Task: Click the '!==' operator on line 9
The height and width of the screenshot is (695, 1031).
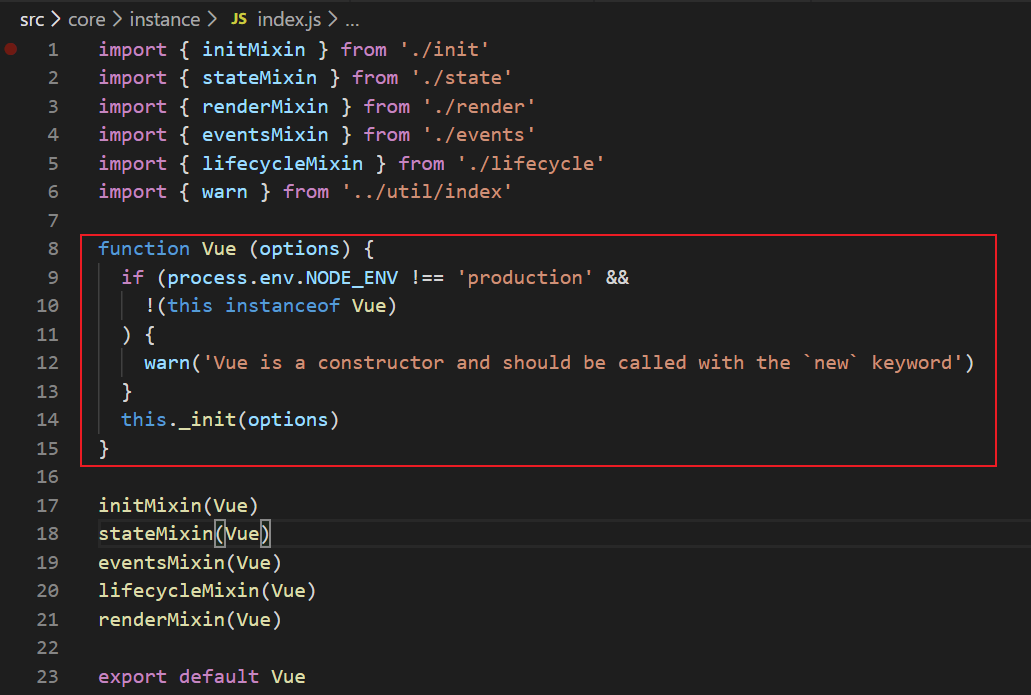Action: tap(427, 278)
